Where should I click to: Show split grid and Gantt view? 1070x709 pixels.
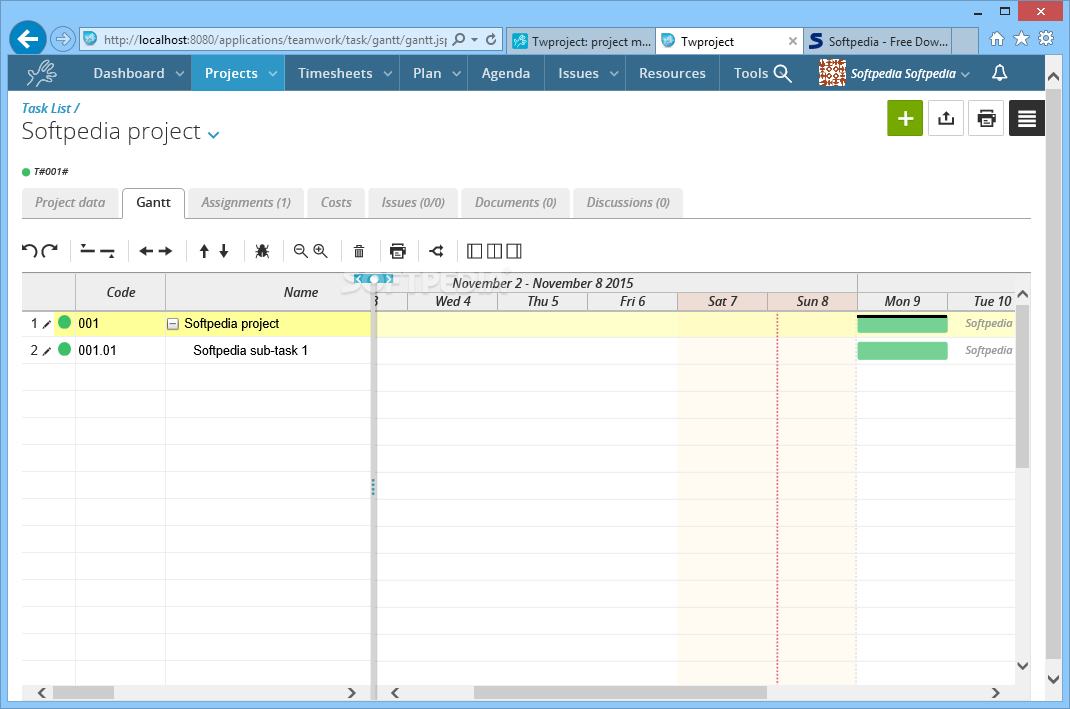[495, 251]
